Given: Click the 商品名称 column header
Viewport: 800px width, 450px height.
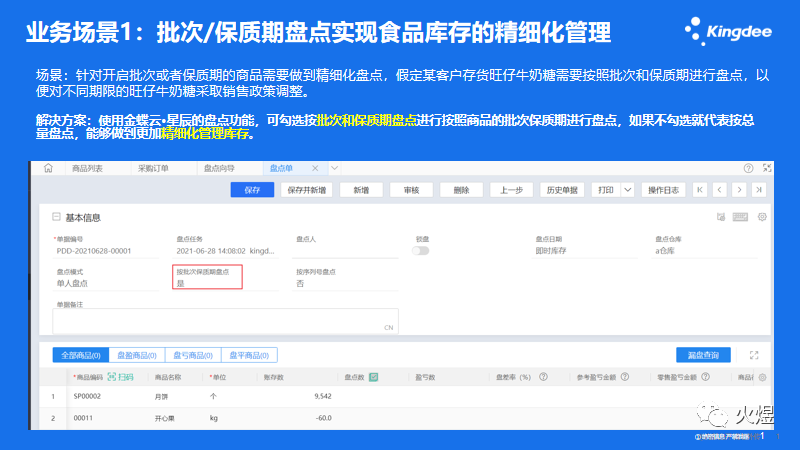Looking at the screenshot, I should point(168,378).
